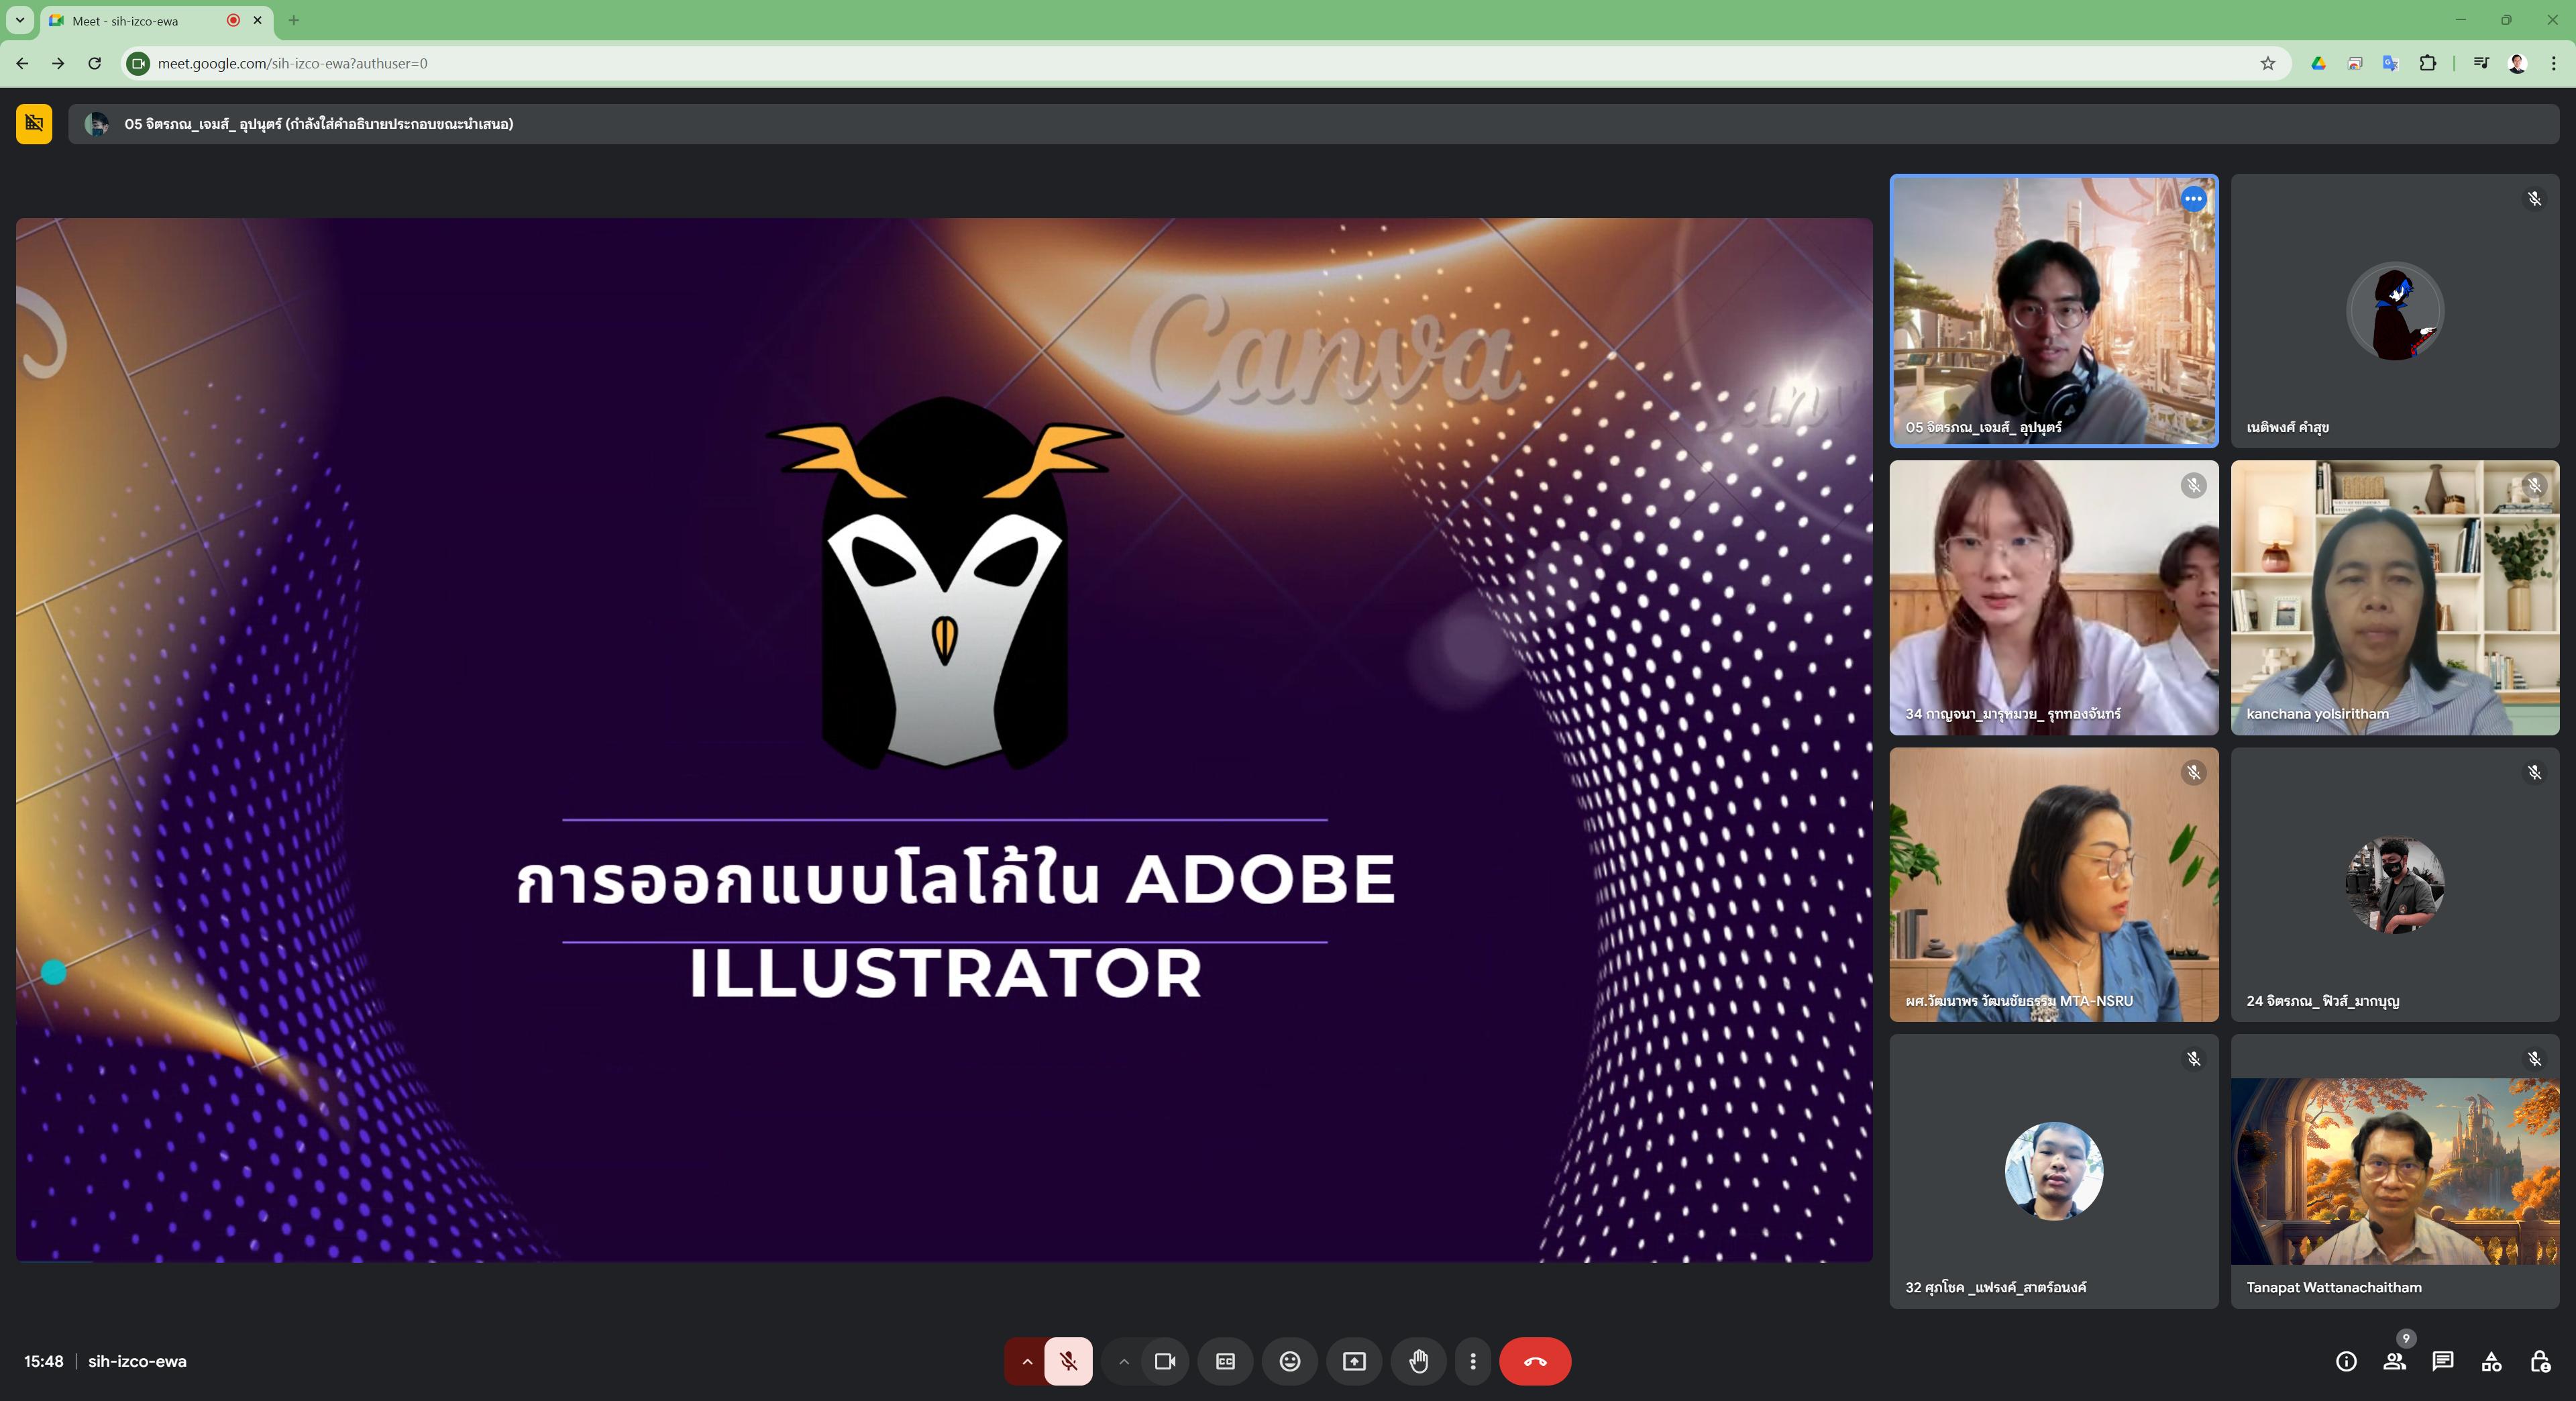Select the เนติพงศ์ คำสุข participant tile

click(2394, 311)
